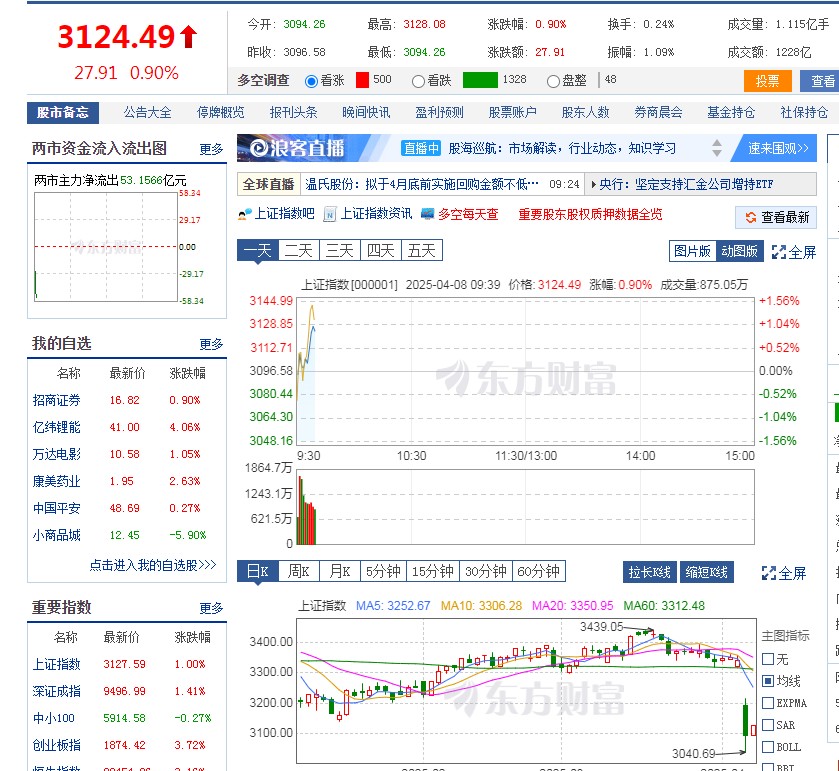The width and height of the screenshot is (839, 771).
Task: Click the 缩短K线 button
Action: coord(707,572)
